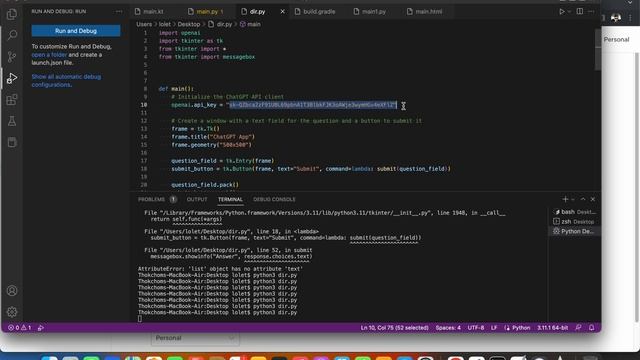Click the editor minimap scrollbar

pos(598,49)
